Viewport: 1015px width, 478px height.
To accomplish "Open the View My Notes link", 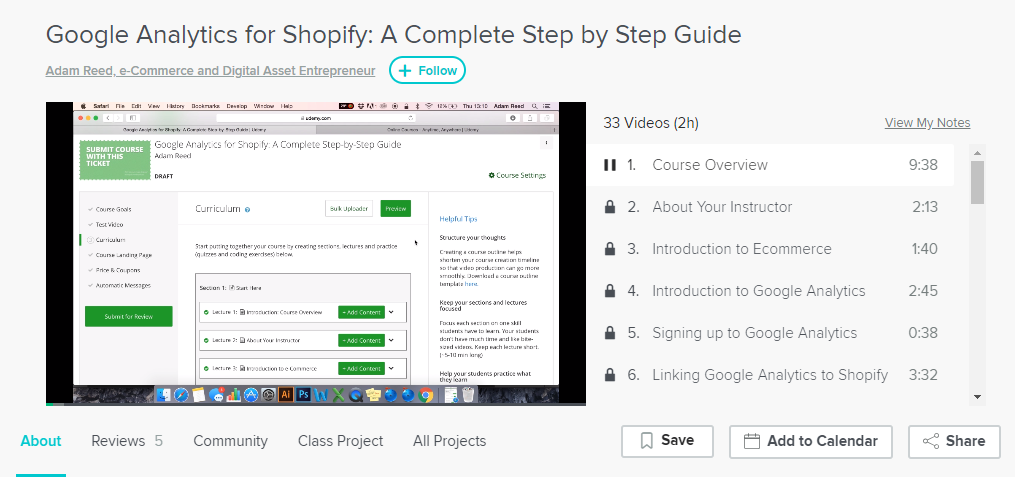I will tap(927, 123).
